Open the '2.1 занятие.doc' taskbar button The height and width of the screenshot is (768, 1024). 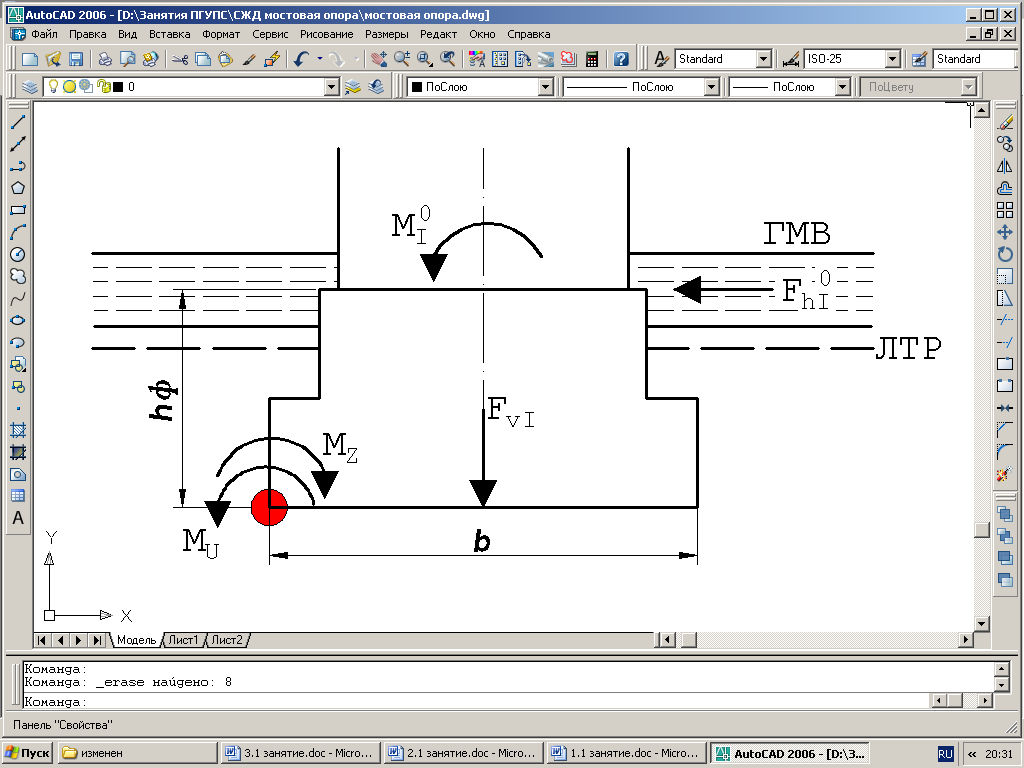(464, 753)
